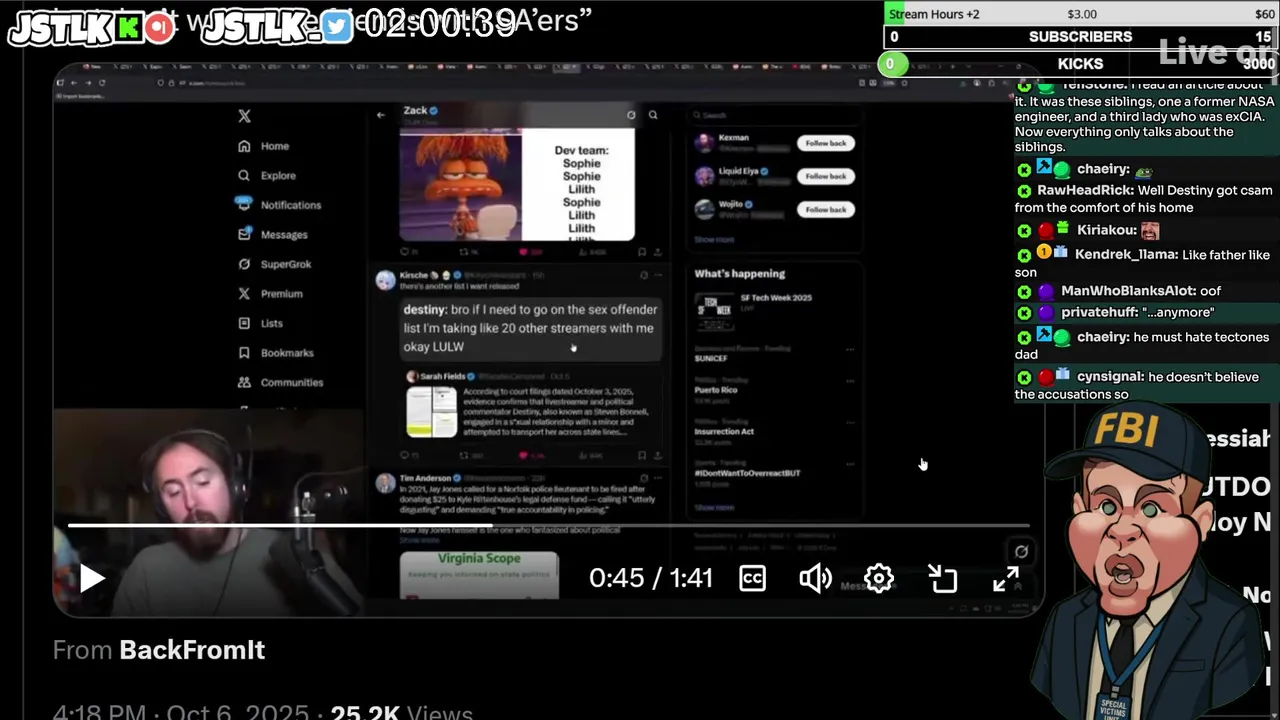Play the paused video

click(92, 578)
